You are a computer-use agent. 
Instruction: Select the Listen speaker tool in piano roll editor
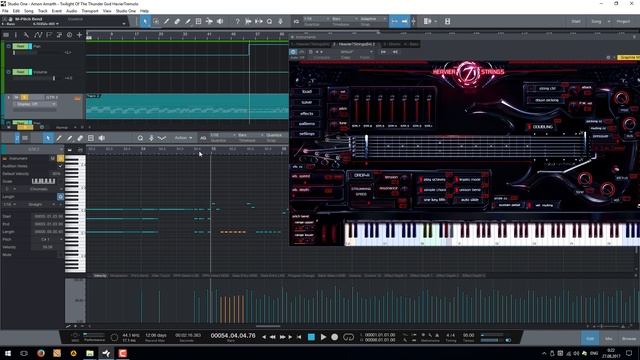click(x=102, y=138)
